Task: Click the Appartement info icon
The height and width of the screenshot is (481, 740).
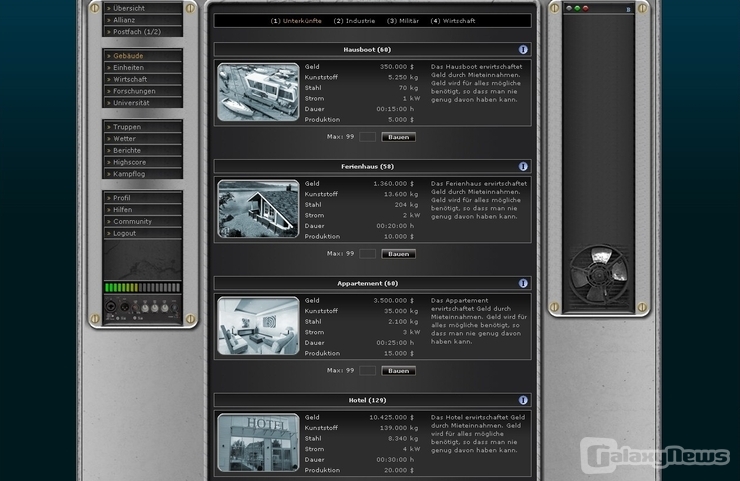Action: pyautogui.click(x=523, y=283)
